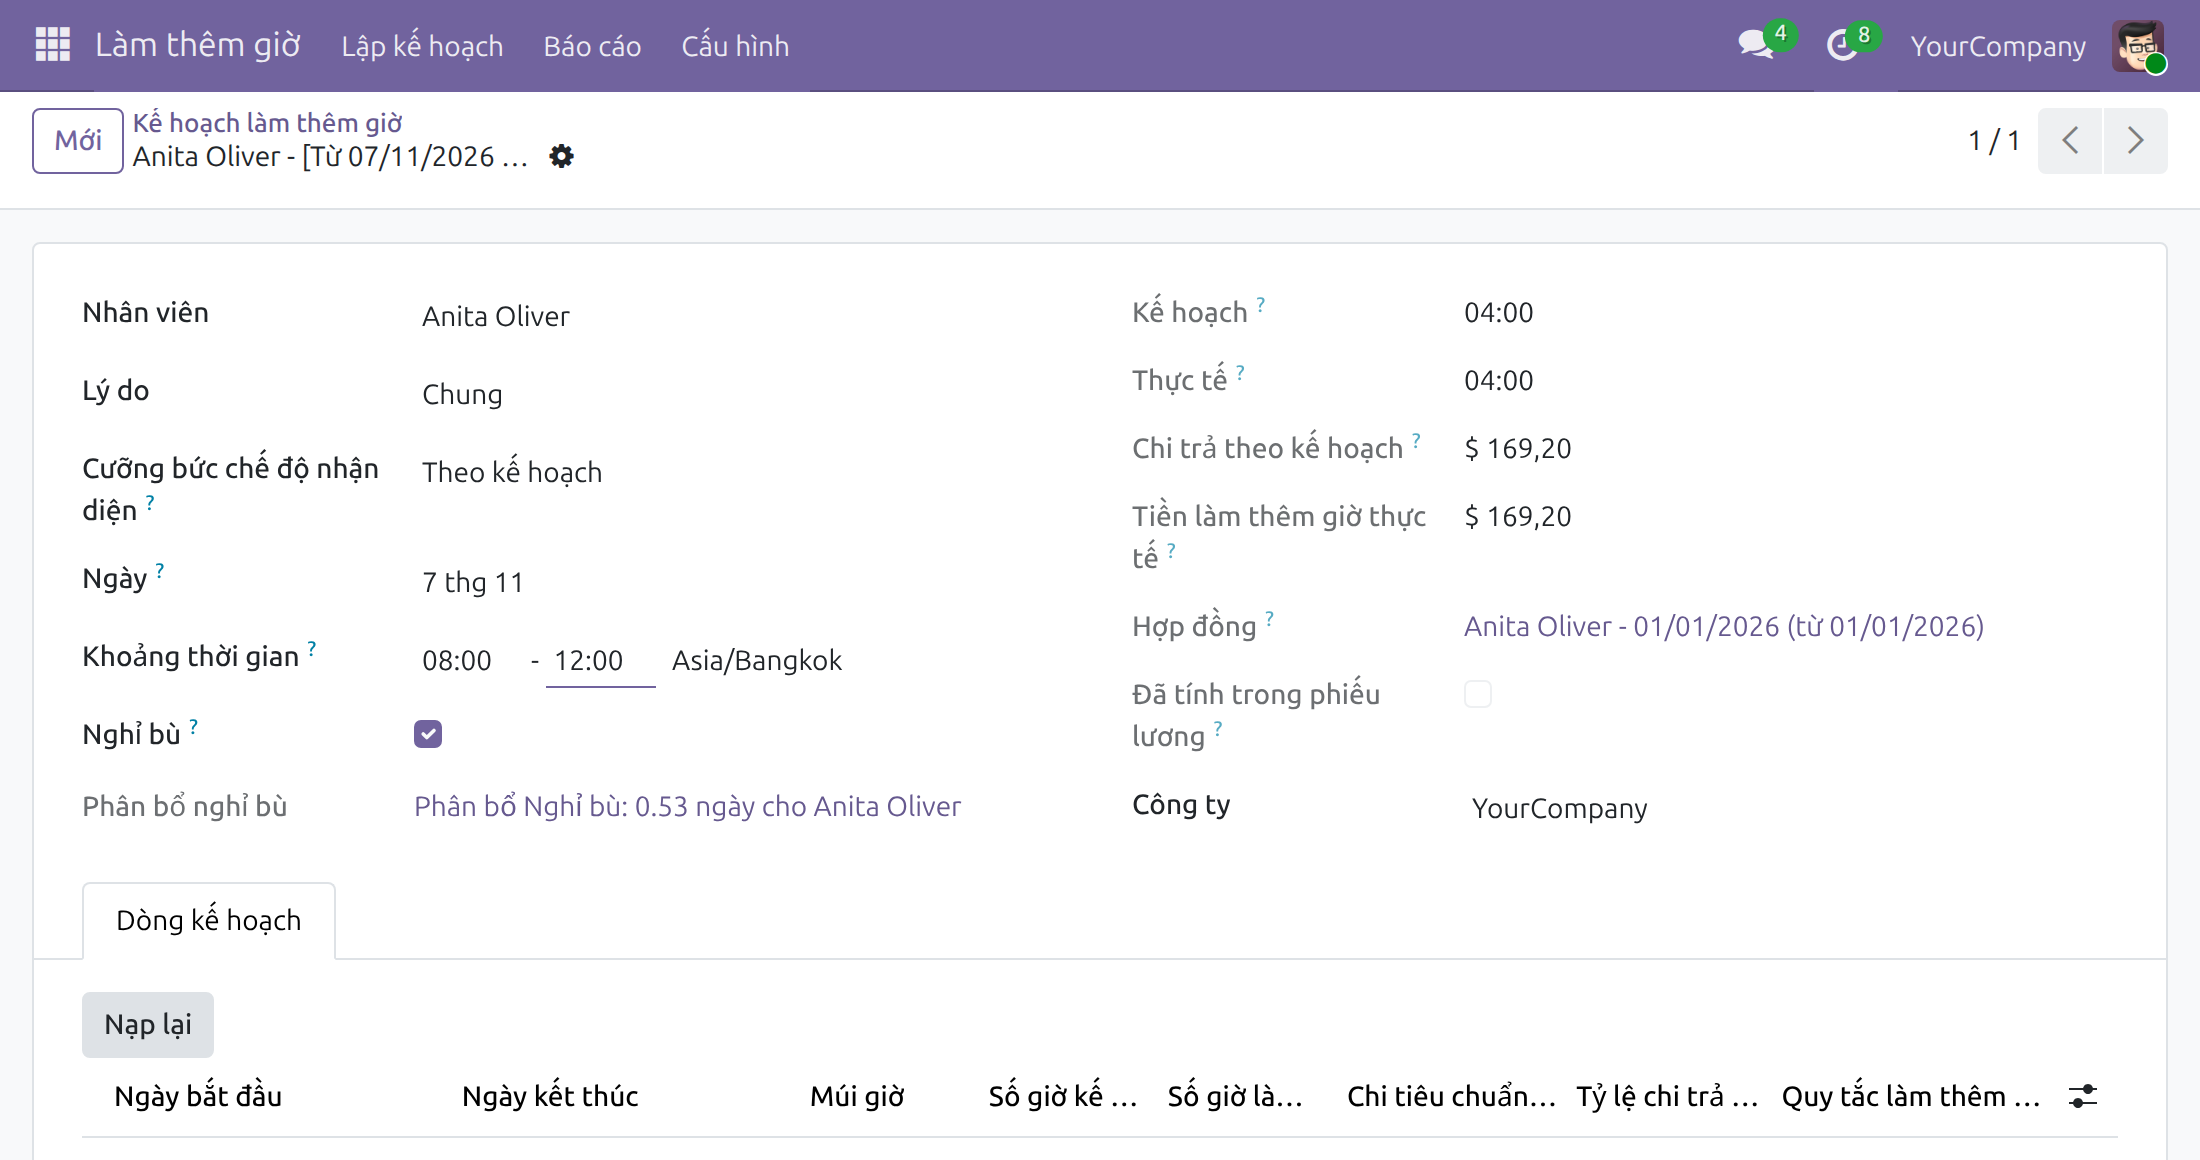Sort by Ngày bắt đầu column

(198, 1096)
